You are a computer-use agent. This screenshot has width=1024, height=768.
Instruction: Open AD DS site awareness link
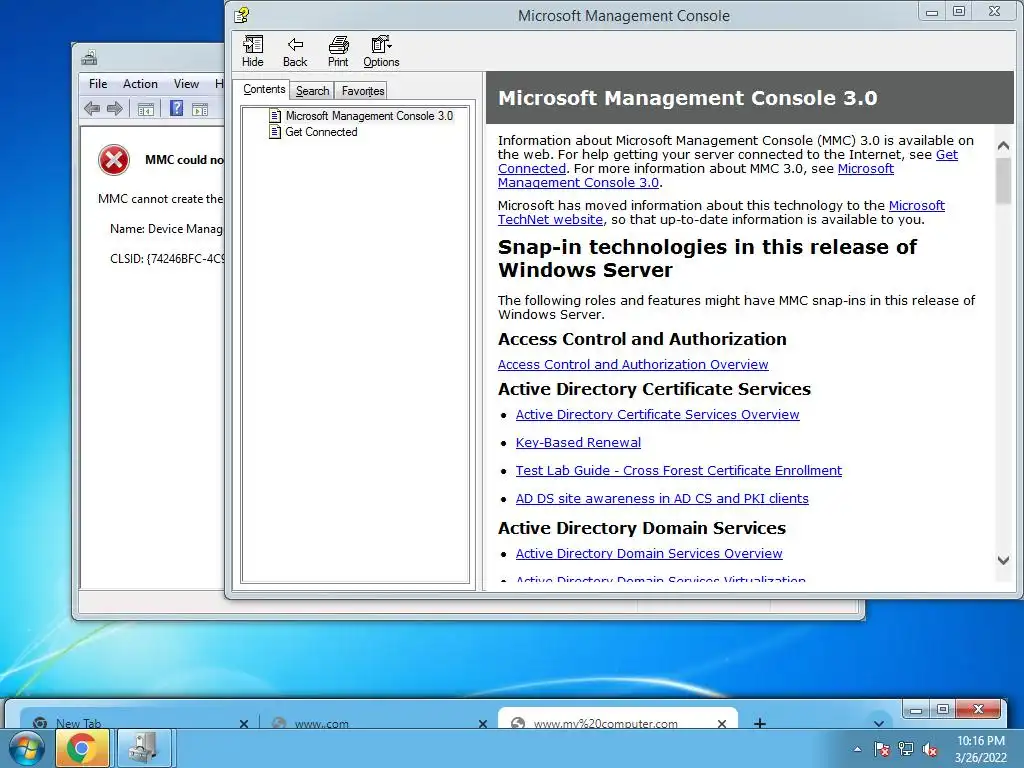pyautogui.click(x=662, y=498)
